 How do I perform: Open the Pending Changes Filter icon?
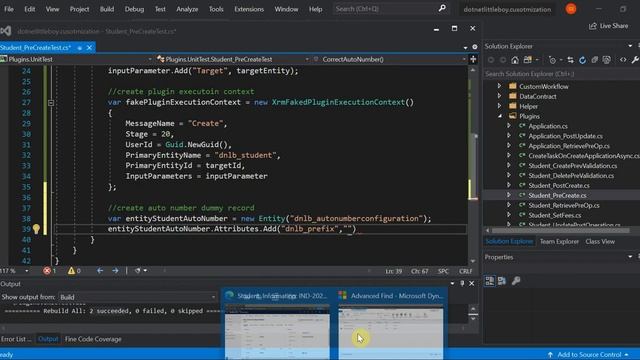click(x=552, y=60)
